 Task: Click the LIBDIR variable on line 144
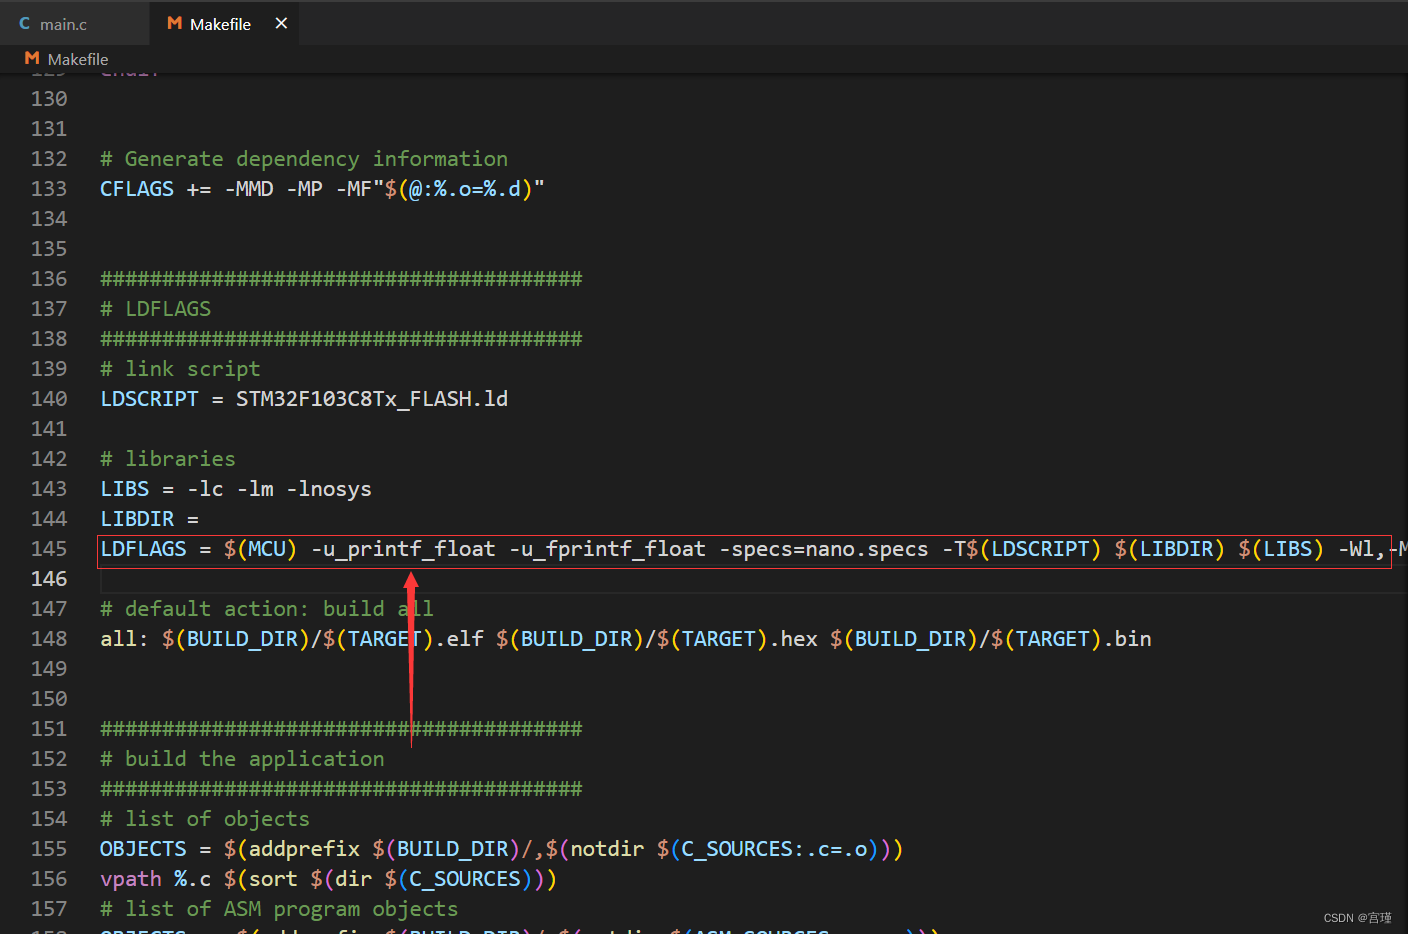click(136, 518)
